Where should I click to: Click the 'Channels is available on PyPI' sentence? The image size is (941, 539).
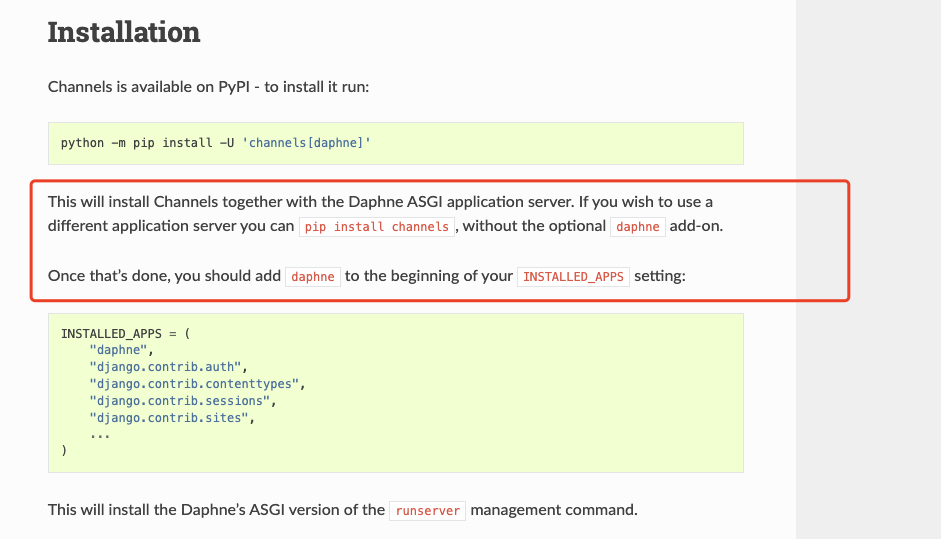(x=208, y=87)
